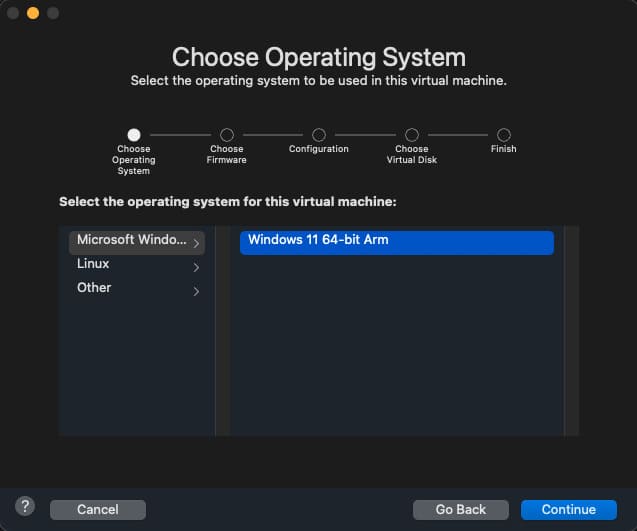The image size is (637, 531).
Task: Expand the Microsoft Windows chevron arrow
Action: (x=196, y=243)
